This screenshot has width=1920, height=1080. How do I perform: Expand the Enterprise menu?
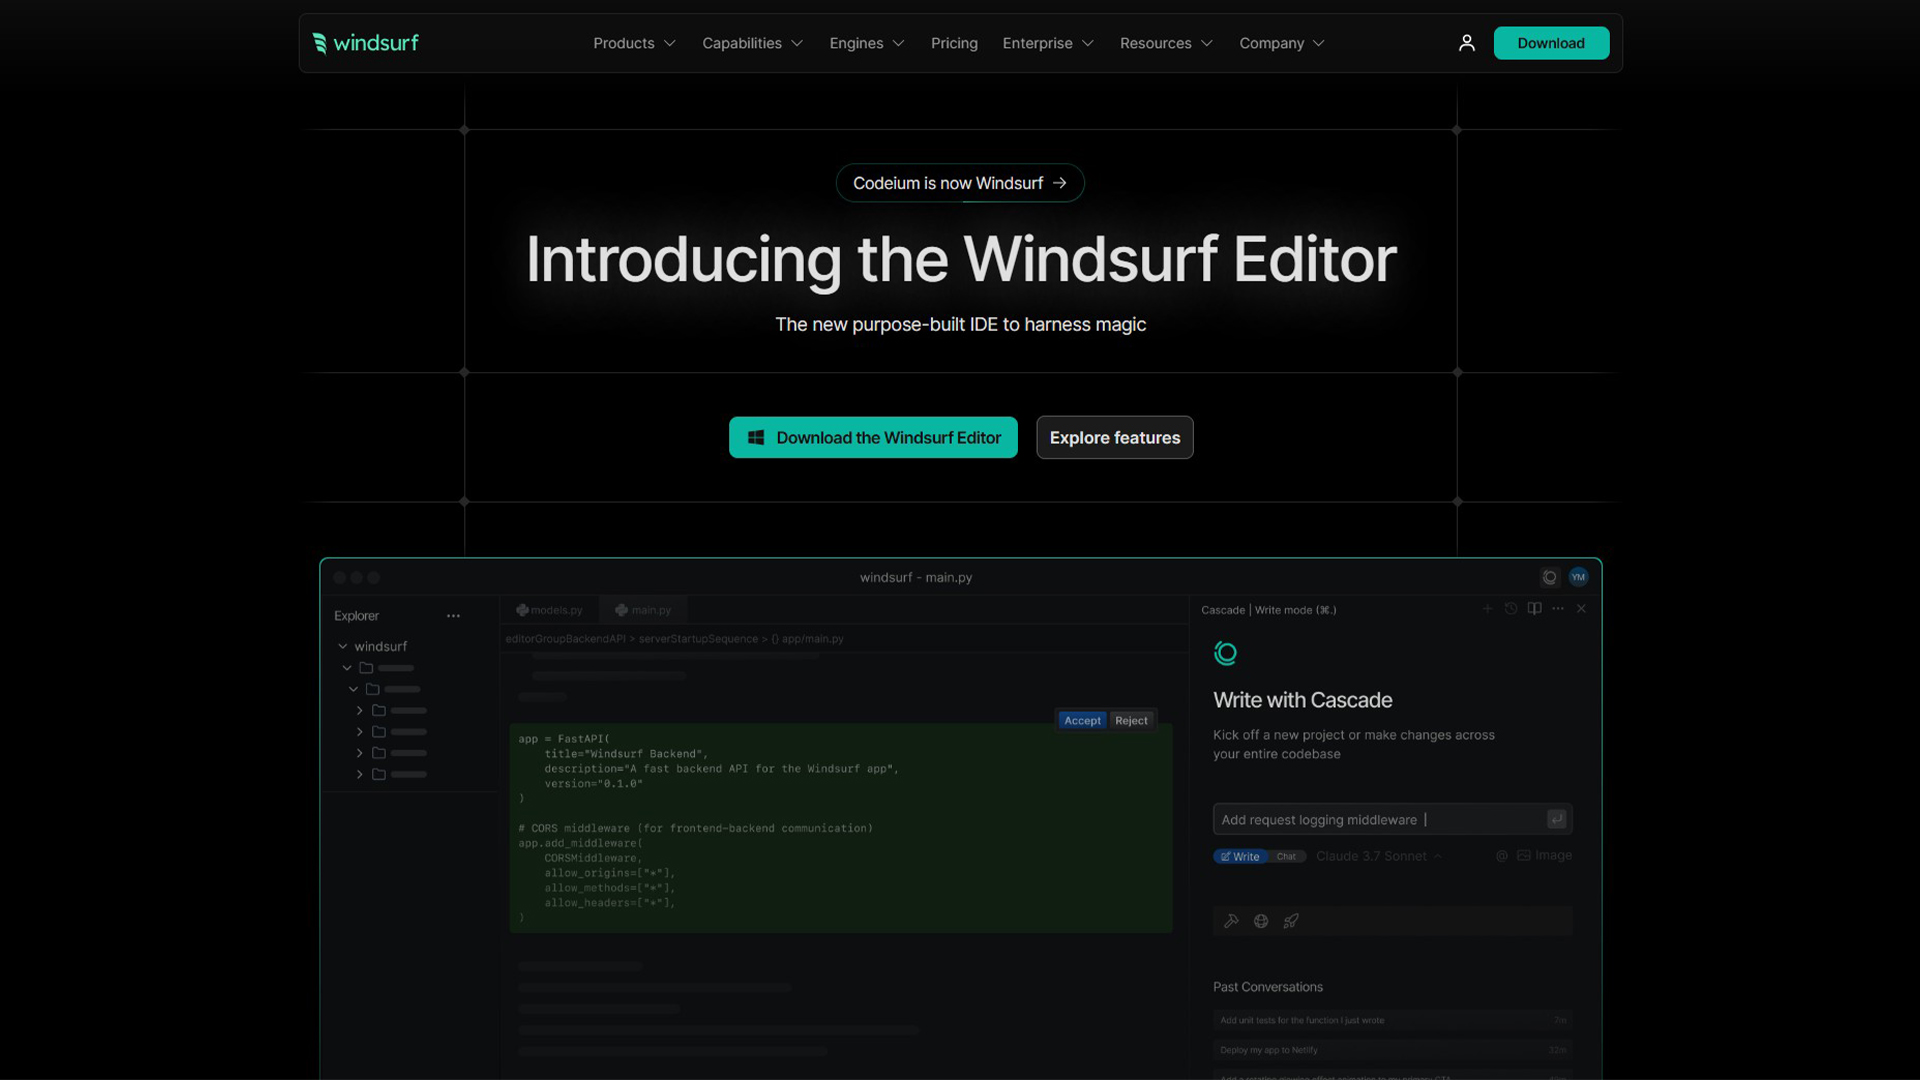[x=1048, y=43]
